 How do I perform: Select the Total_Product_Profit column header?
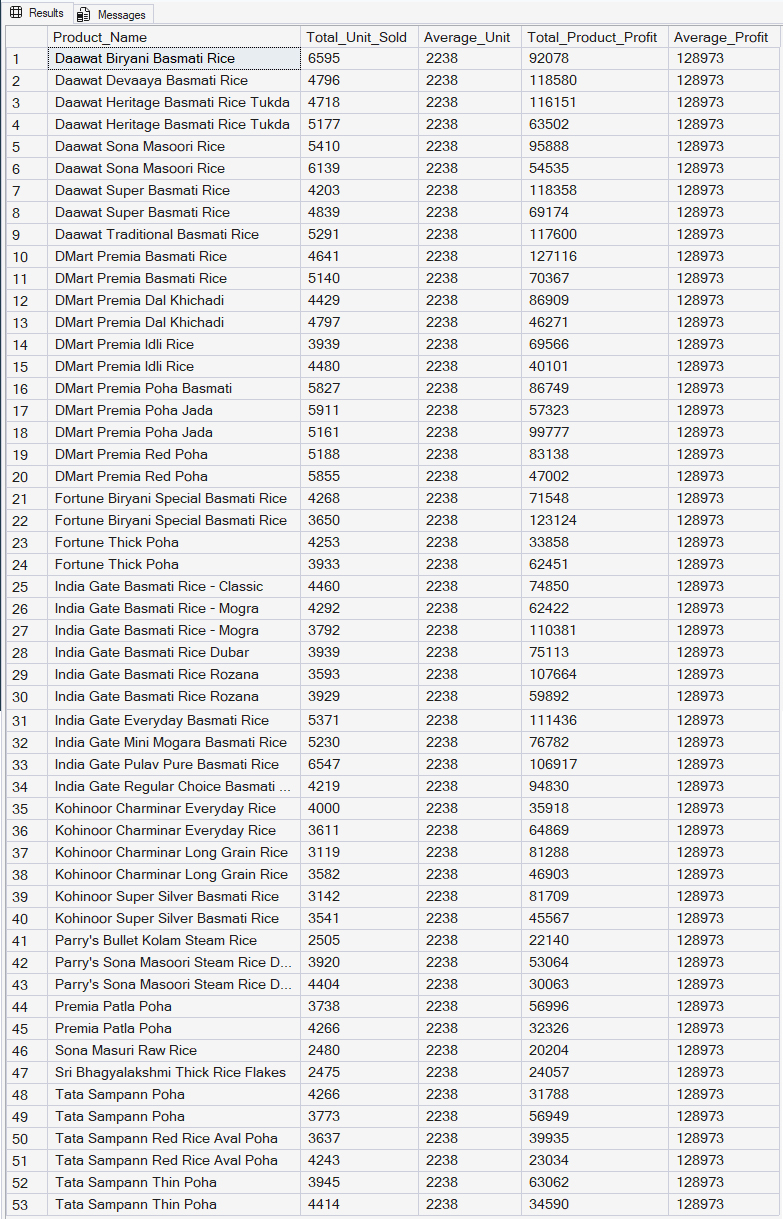point(593,37)
